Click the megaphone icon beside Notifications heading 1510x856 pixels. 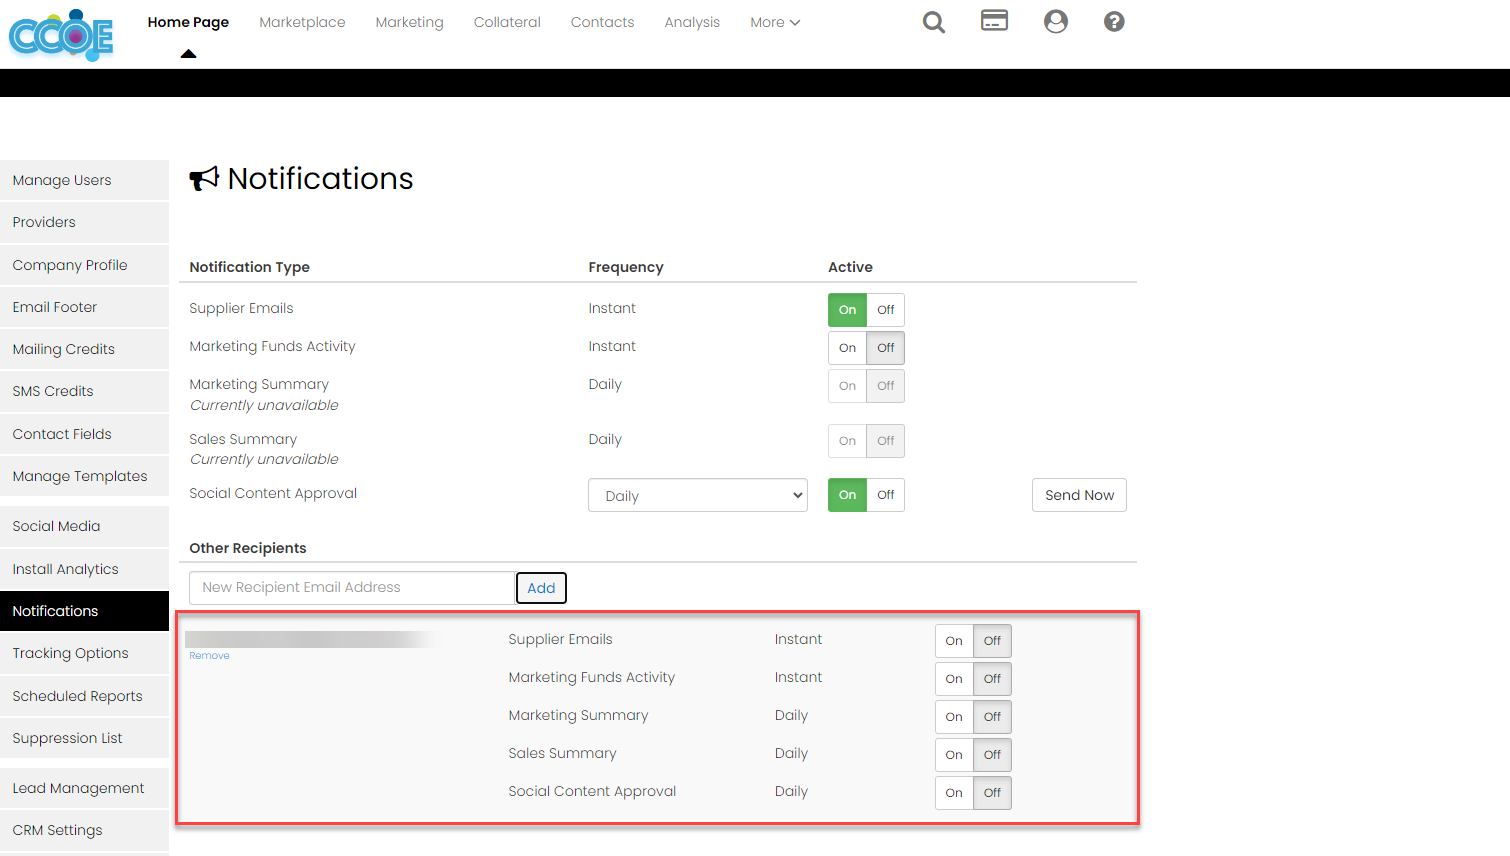click(x=203, y=177)
